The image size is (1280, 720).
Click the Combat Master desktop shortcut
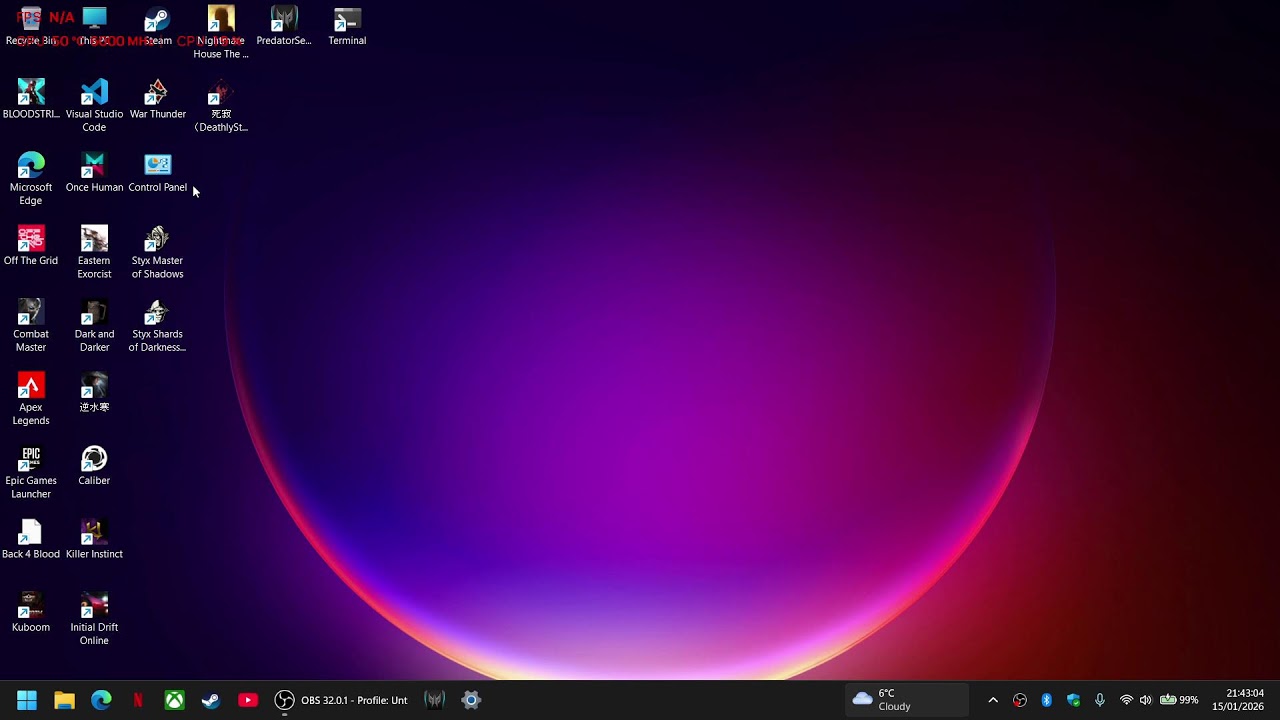[x=31, y=326]
